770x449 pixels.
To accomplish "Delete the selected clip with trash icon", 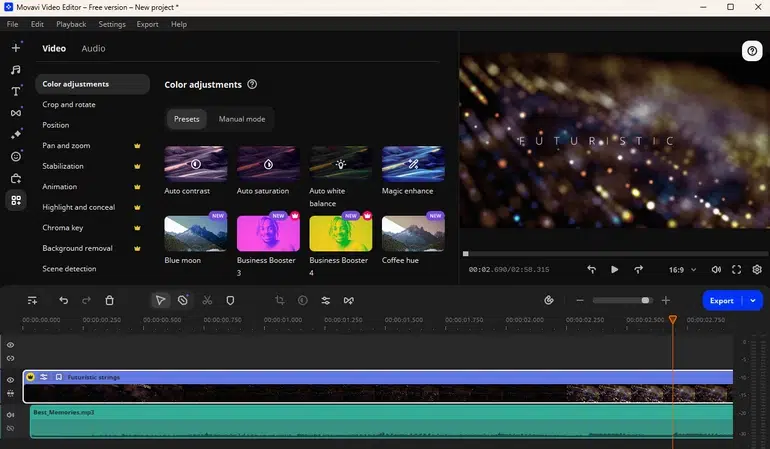I will [x=110, y=300].
